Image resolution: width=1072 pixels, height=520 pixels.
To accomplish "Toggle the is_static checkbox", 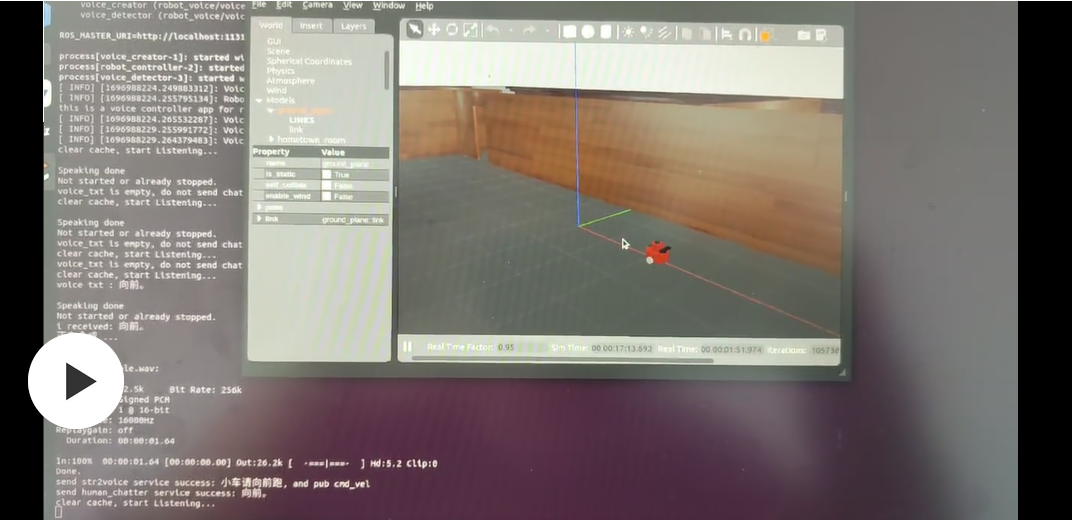I will tap(327, 174).
